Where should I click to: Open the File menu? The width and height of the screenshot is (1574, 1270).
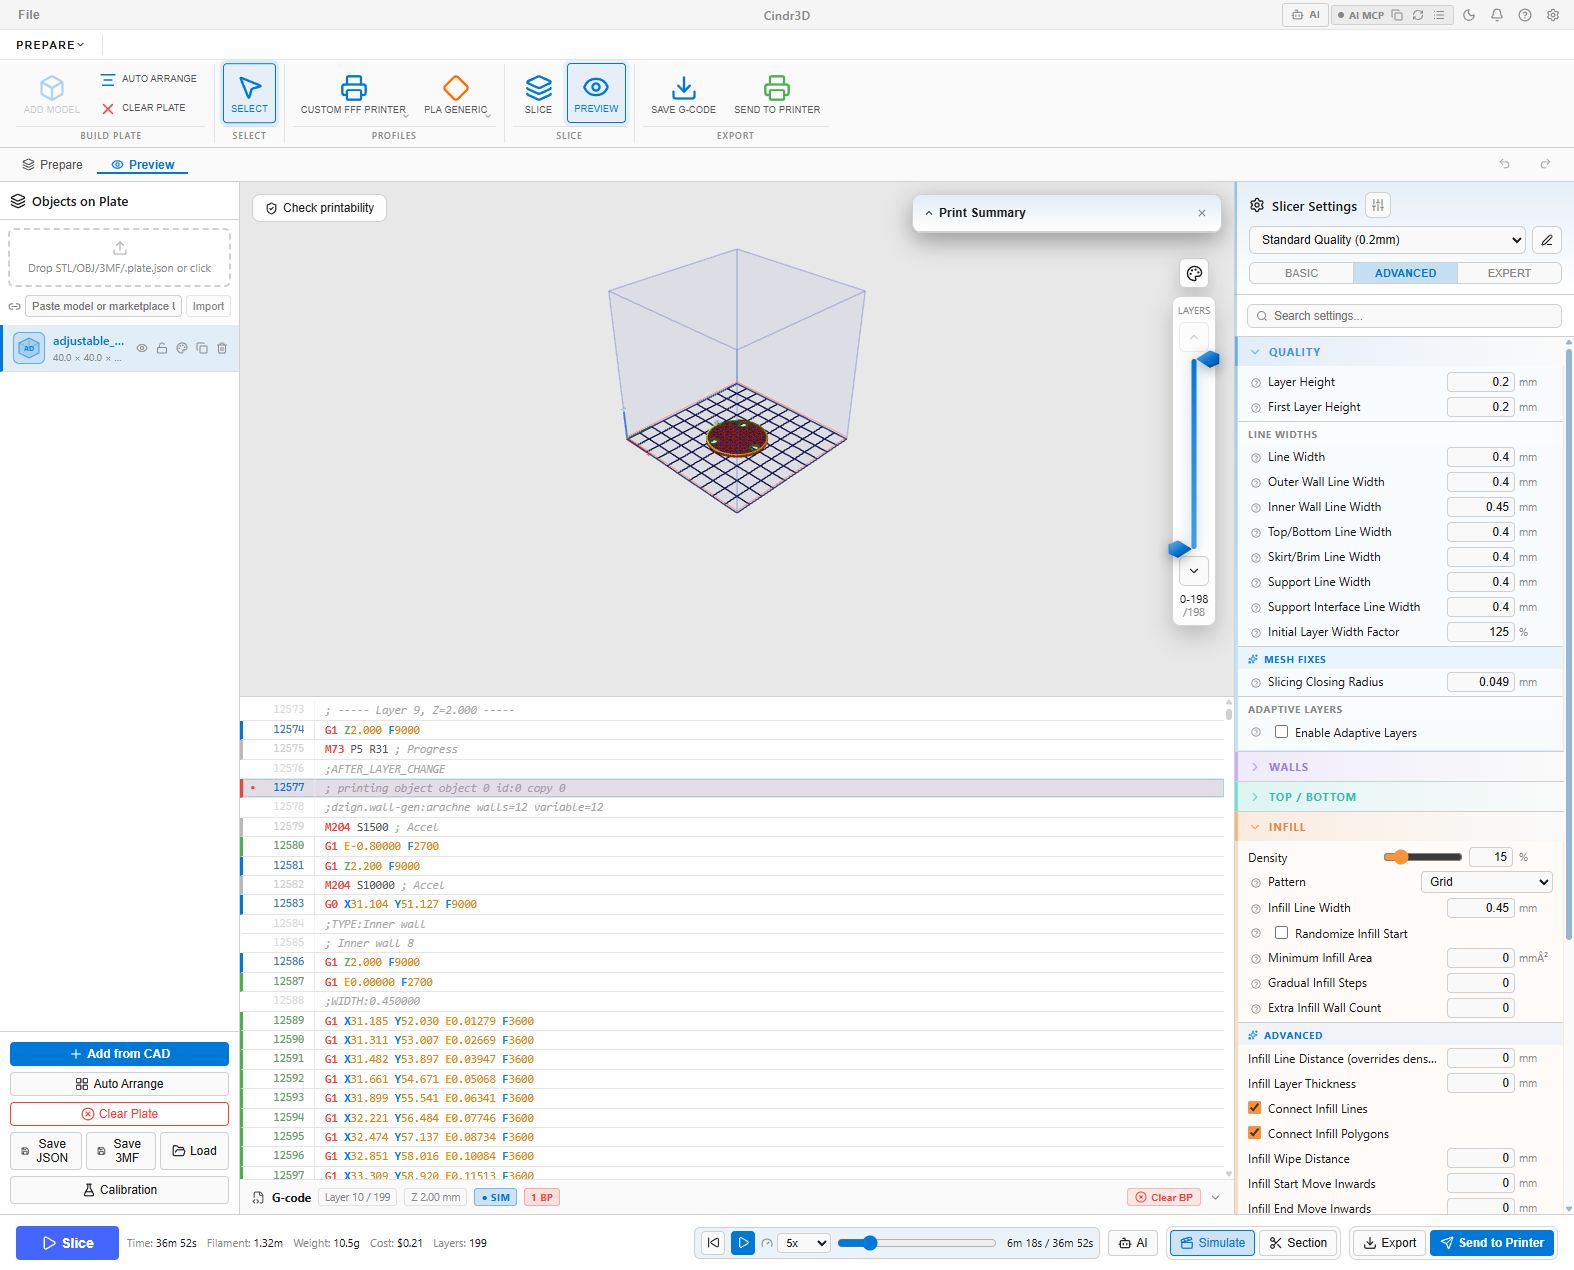[x=29, y=15]
